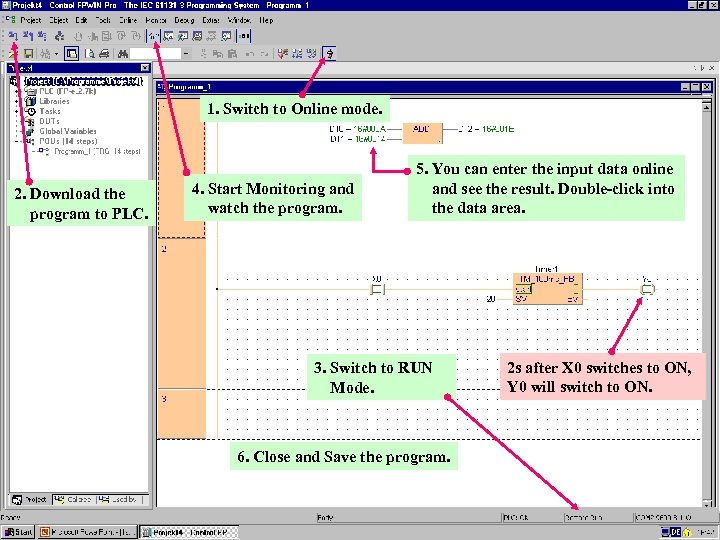720x540 pixels.
Task: Click the editor scrollbar up arrow
Action: 706,107
